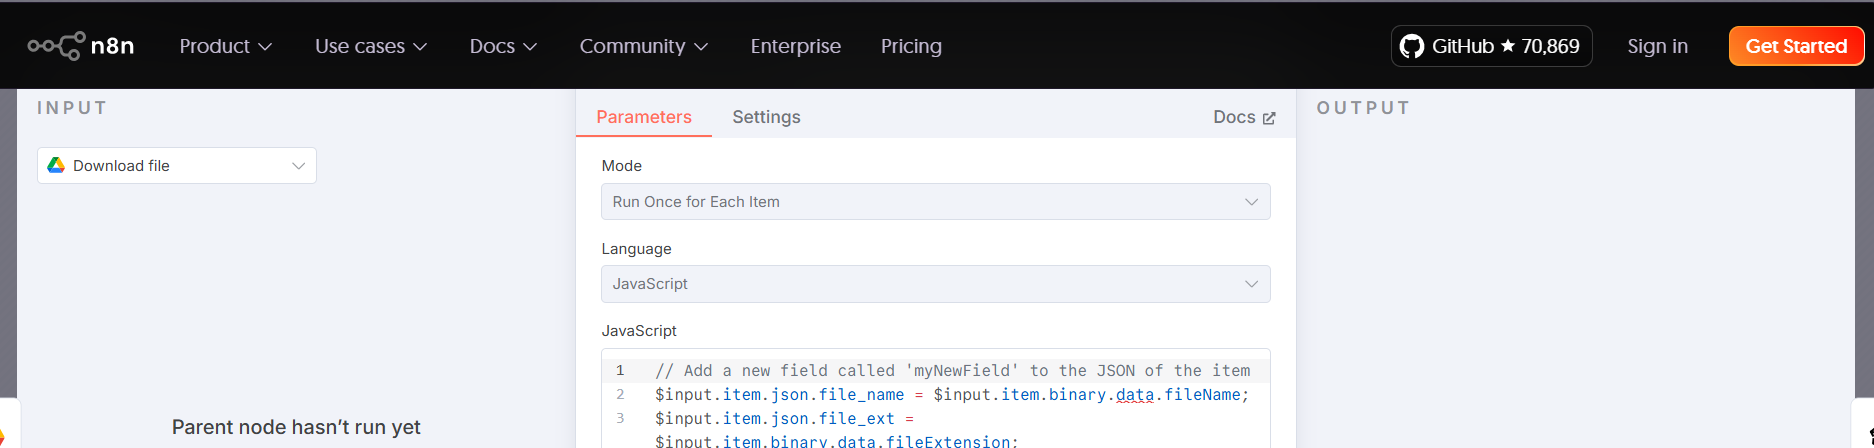
Task: Expand the Product menu
Action: (x=225, y=46)
